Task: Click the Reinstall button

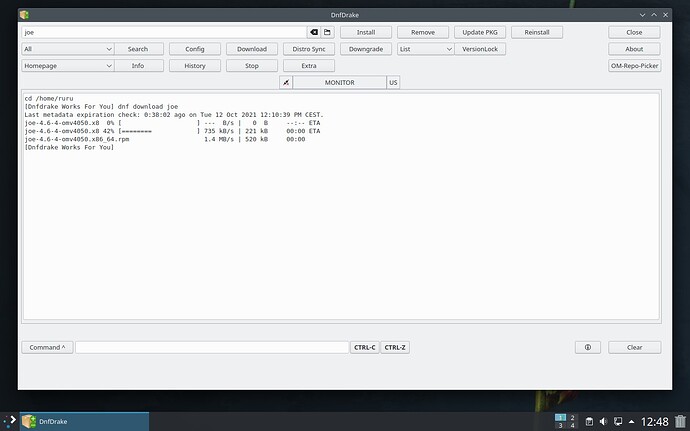Action: [x=537, y=32]
